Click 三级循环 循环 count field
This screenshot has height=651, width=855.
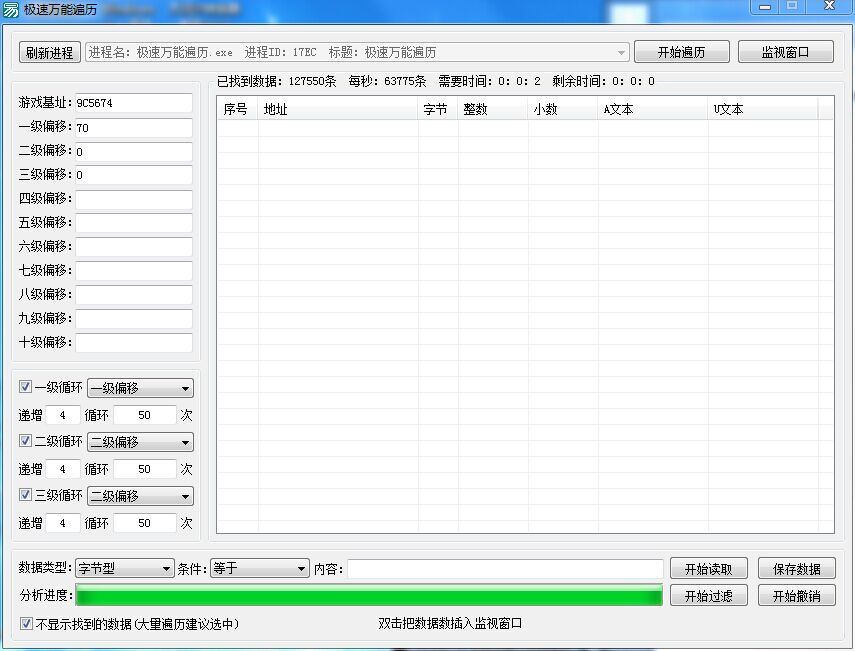click(144, 523)
